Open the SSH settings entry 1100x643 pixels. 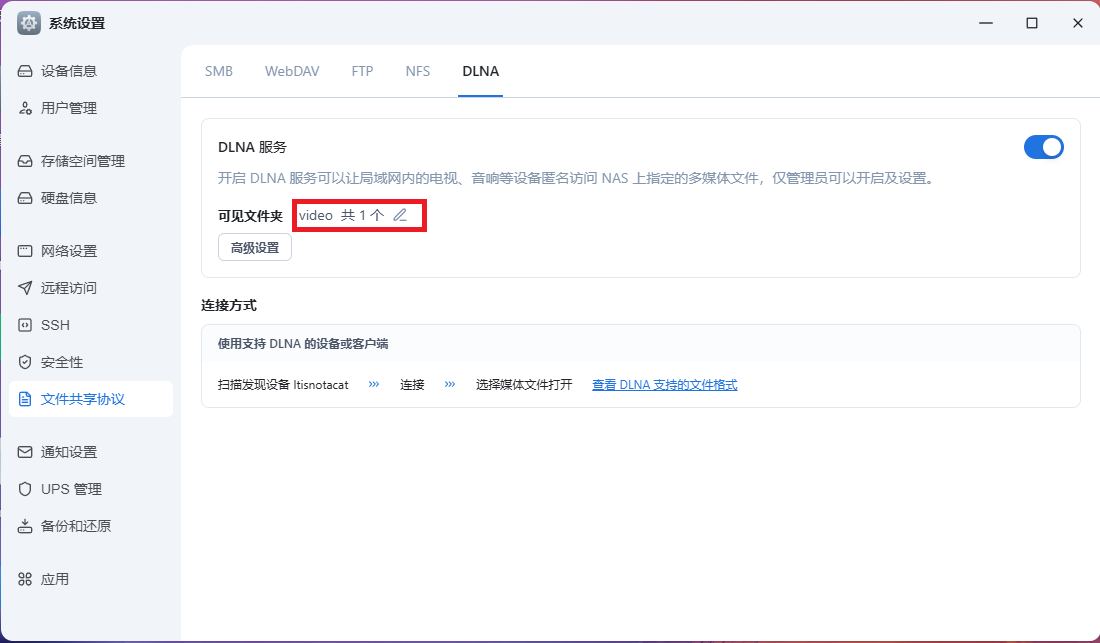[x=91, y=325]
